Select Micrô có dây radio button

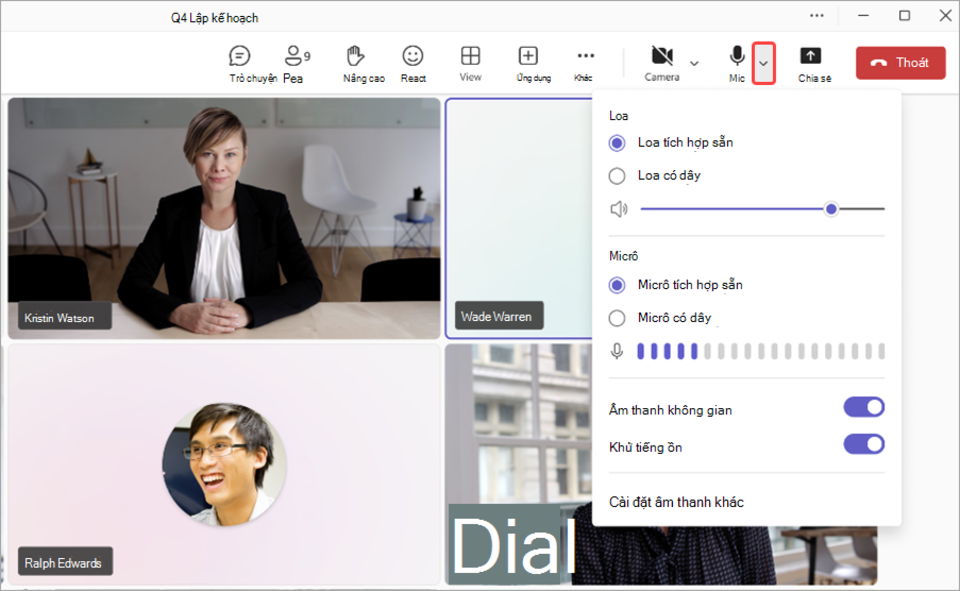click(617, 318)
